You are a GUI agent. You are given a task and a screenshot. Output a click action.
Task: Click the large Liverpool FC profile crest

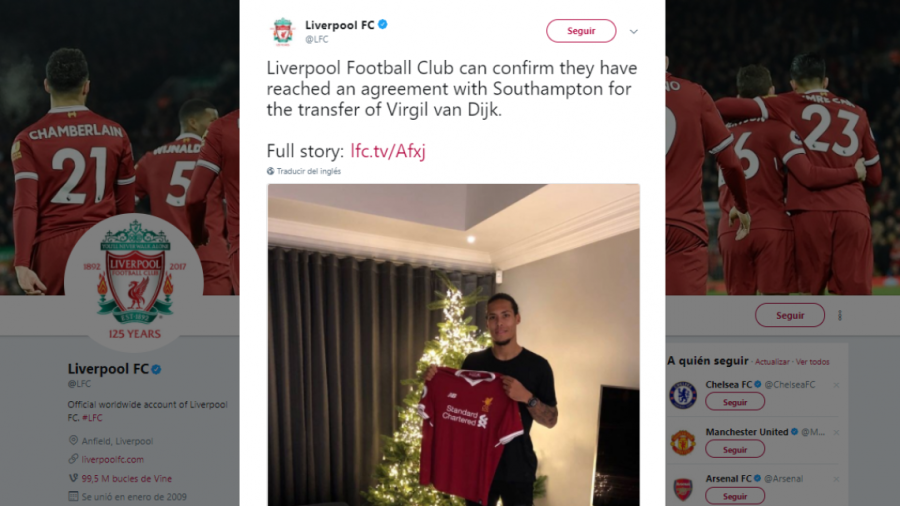coord(133,280)
